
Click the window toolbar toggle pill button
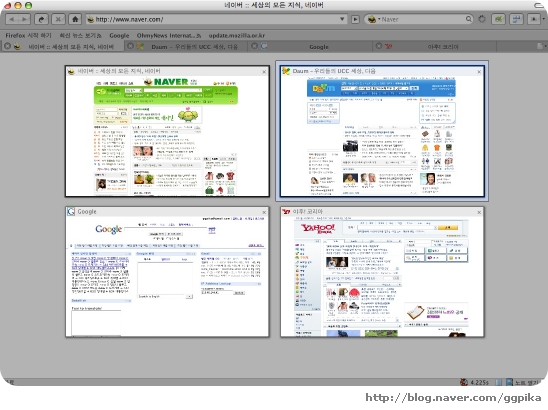click(x=540, y=5)
